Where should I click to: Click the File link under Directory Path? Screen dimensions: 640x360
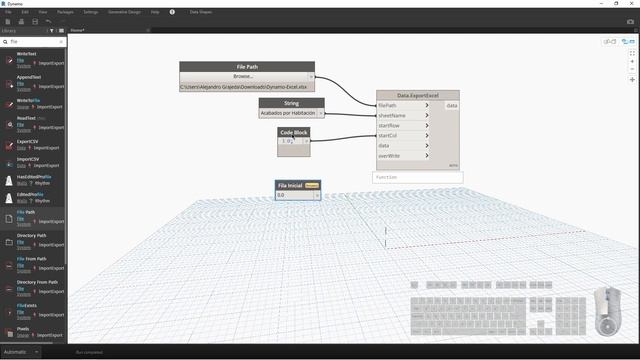click(20, 242)
